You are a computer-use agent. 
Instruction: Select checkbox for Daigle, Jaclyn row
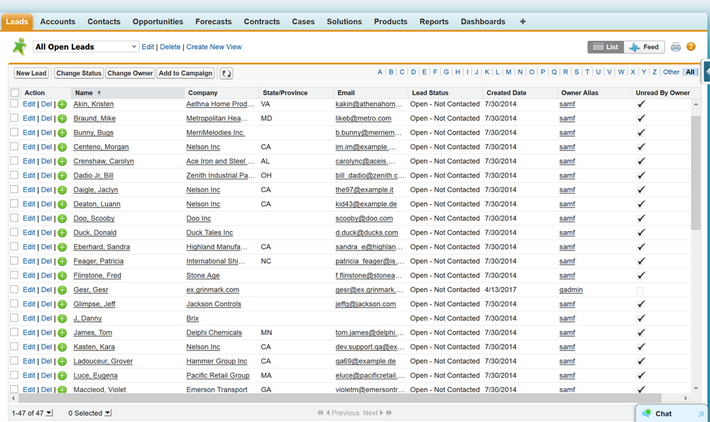coord(14,189)
